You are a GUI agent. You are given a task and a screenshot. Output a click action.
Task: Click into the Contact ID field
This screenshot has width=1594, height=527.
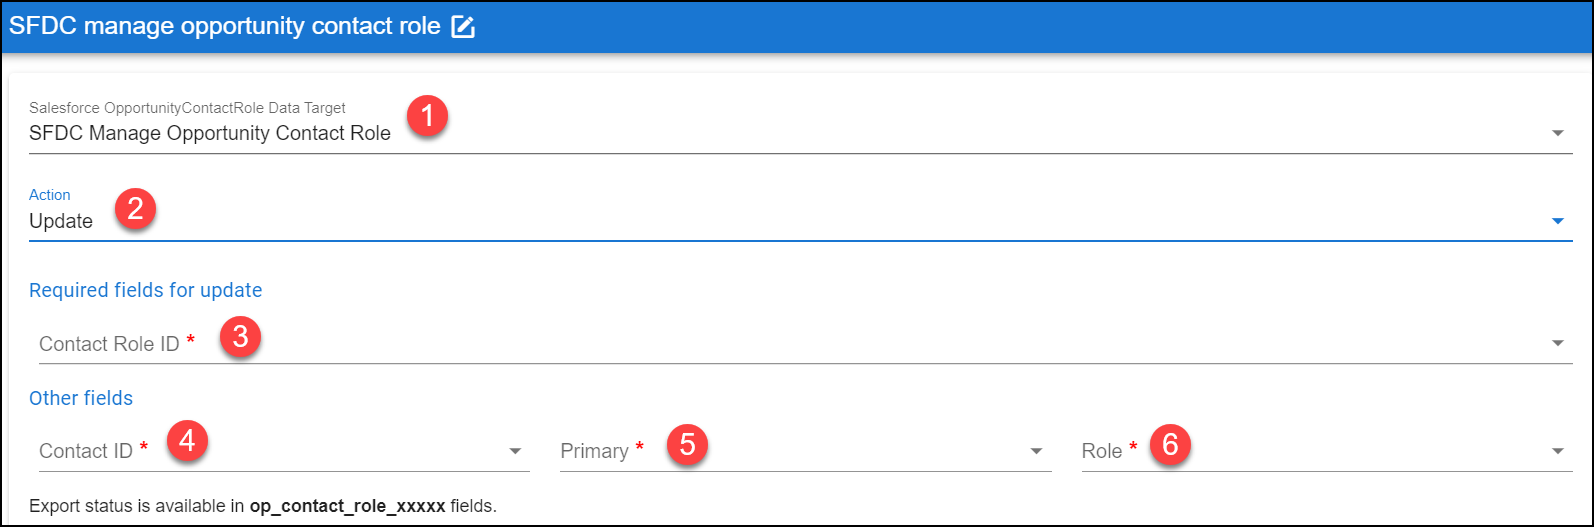pyautogui.click(x=279, y=451)
